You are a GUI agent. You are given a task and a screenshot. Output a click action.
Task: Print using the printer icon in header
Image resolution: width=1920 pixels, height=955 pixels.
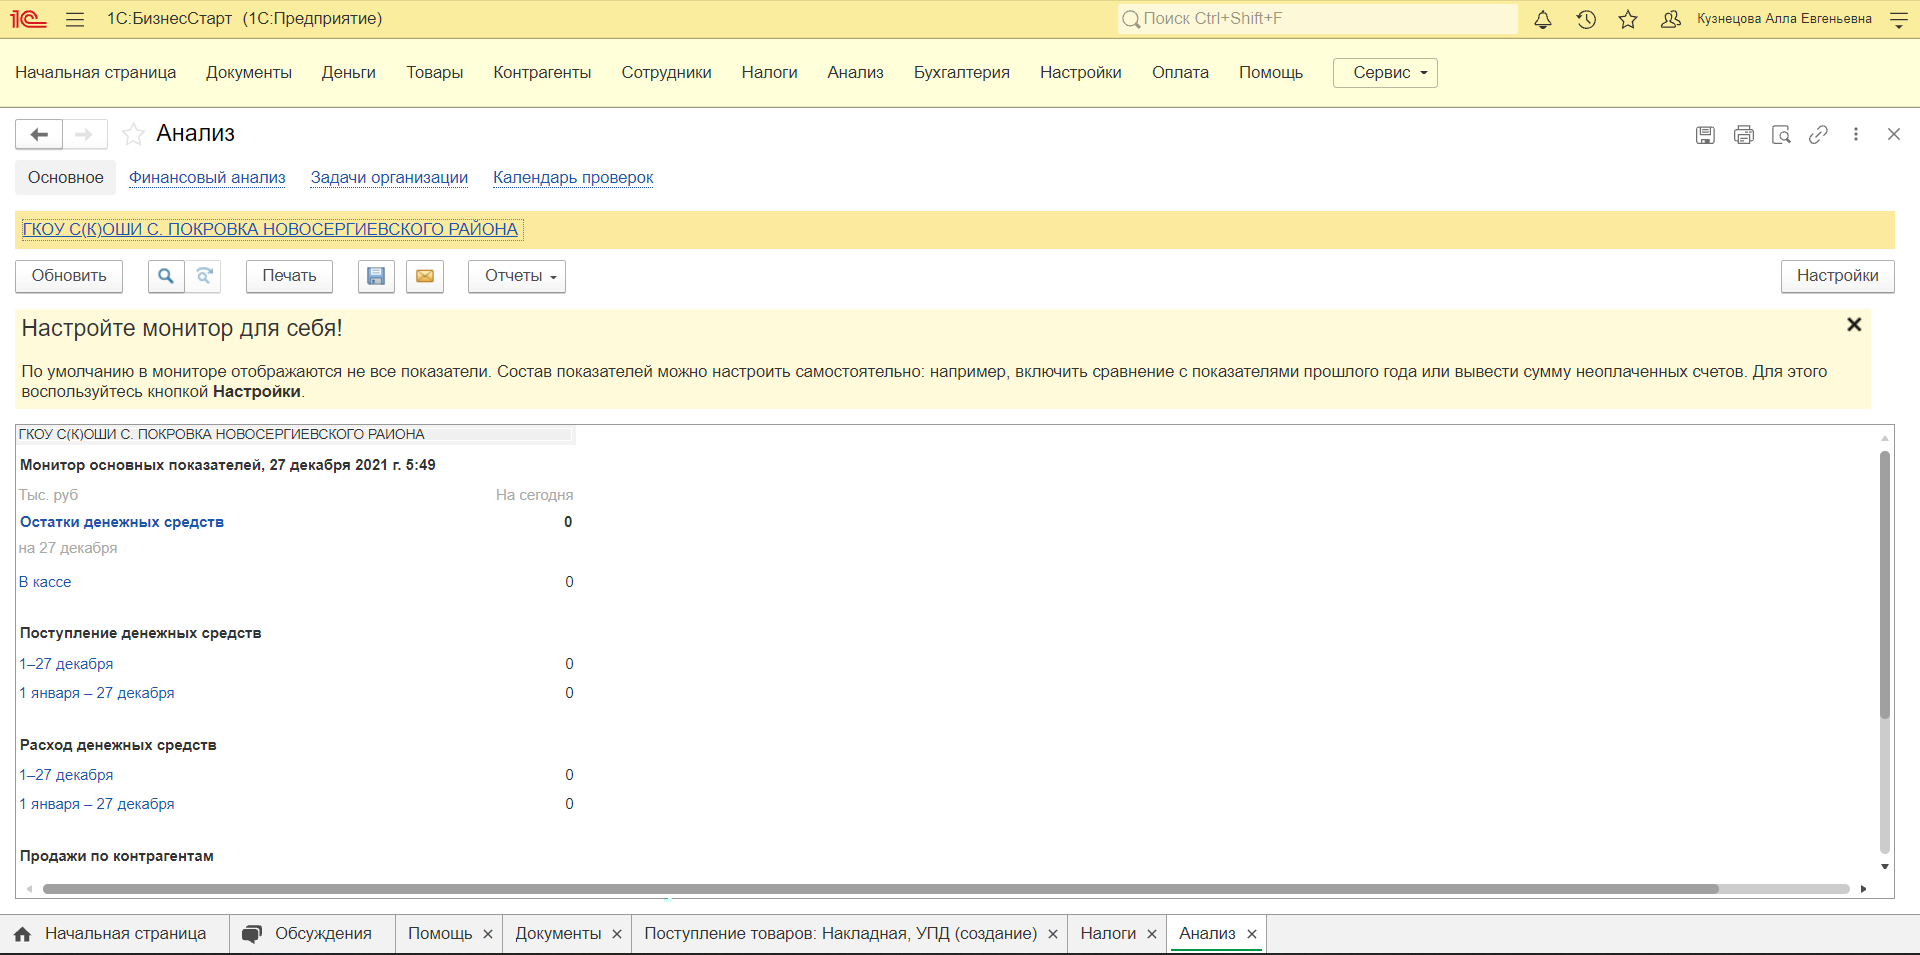1744,135
